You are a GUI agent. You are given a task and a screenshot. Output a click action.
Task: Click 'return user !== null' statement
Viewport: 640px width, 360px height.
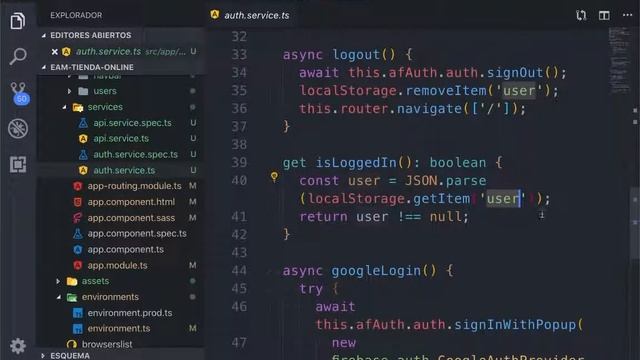(384, 216)
